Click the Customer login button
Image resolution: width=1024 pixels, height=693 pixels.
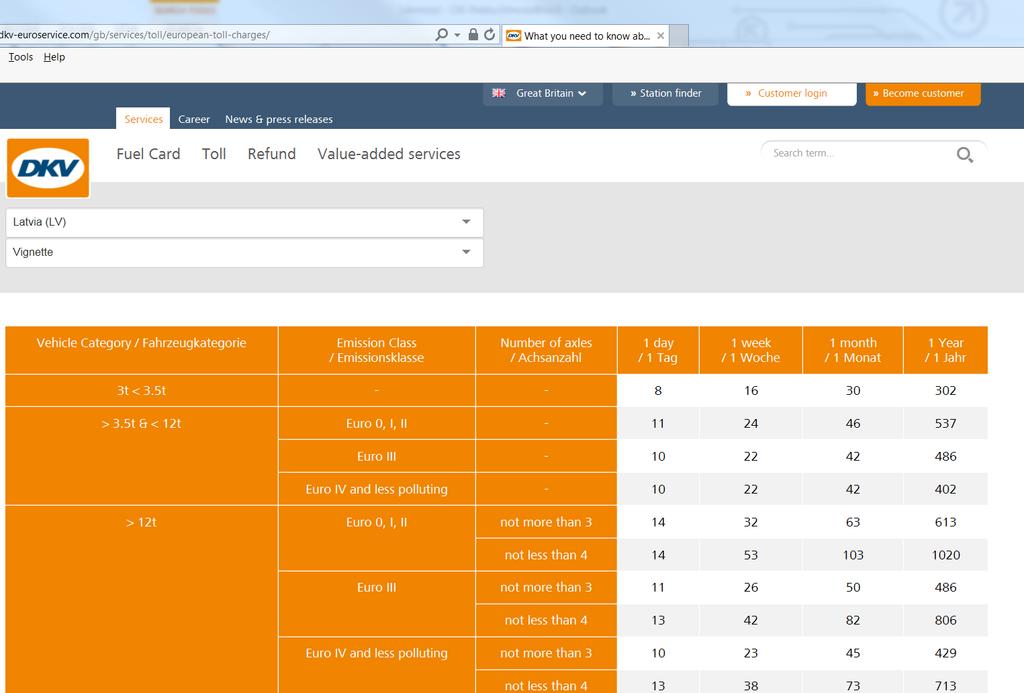tap(792, 93)
